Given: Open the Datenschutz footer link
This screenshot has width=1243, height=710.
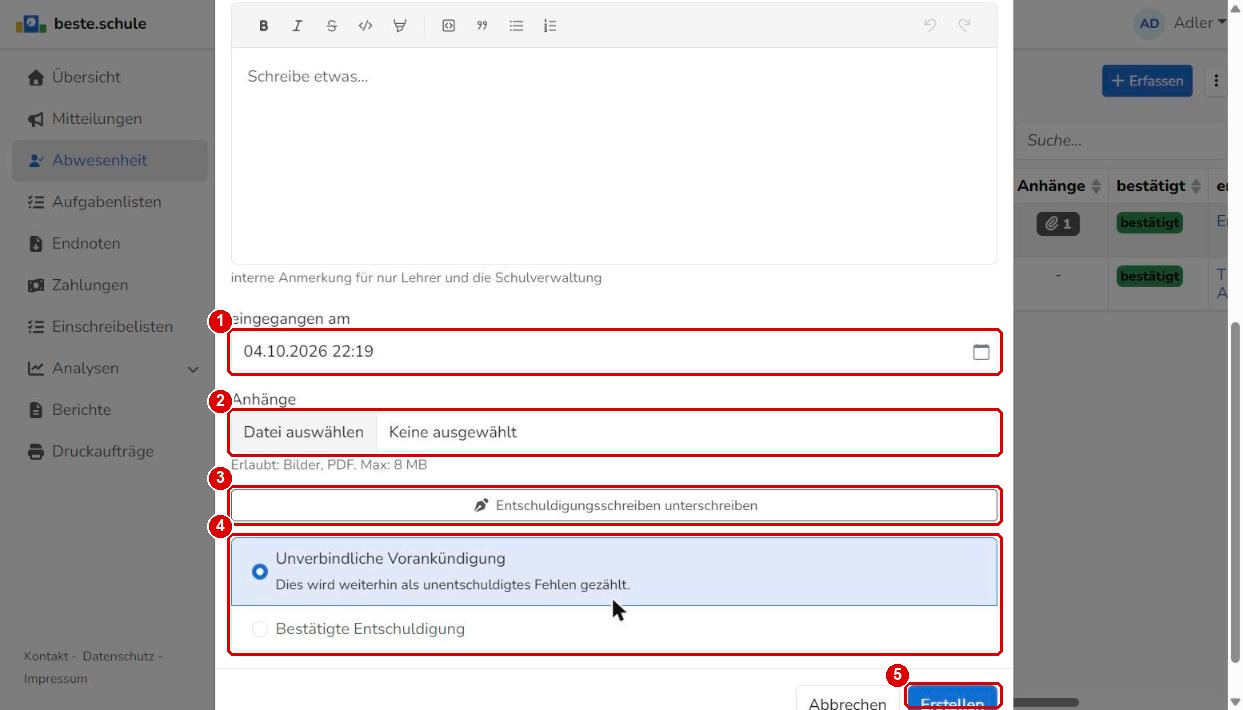Looking at the screenshot, I should (x=118, y=656).
